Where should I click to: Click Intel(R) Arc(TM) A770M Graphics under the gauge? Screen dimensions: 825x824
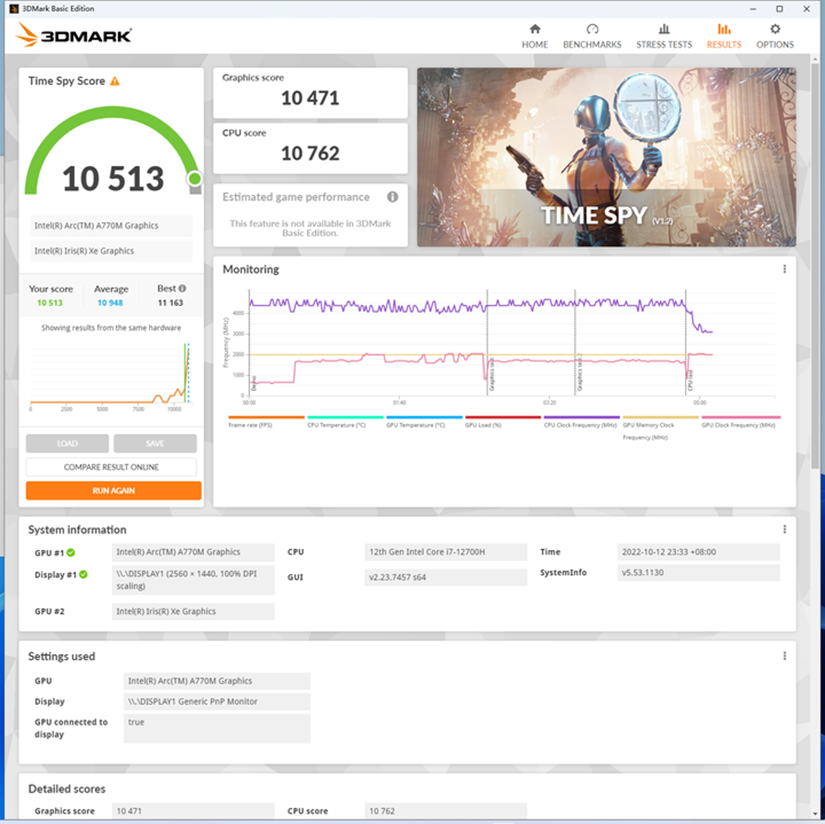click(111, 225)
